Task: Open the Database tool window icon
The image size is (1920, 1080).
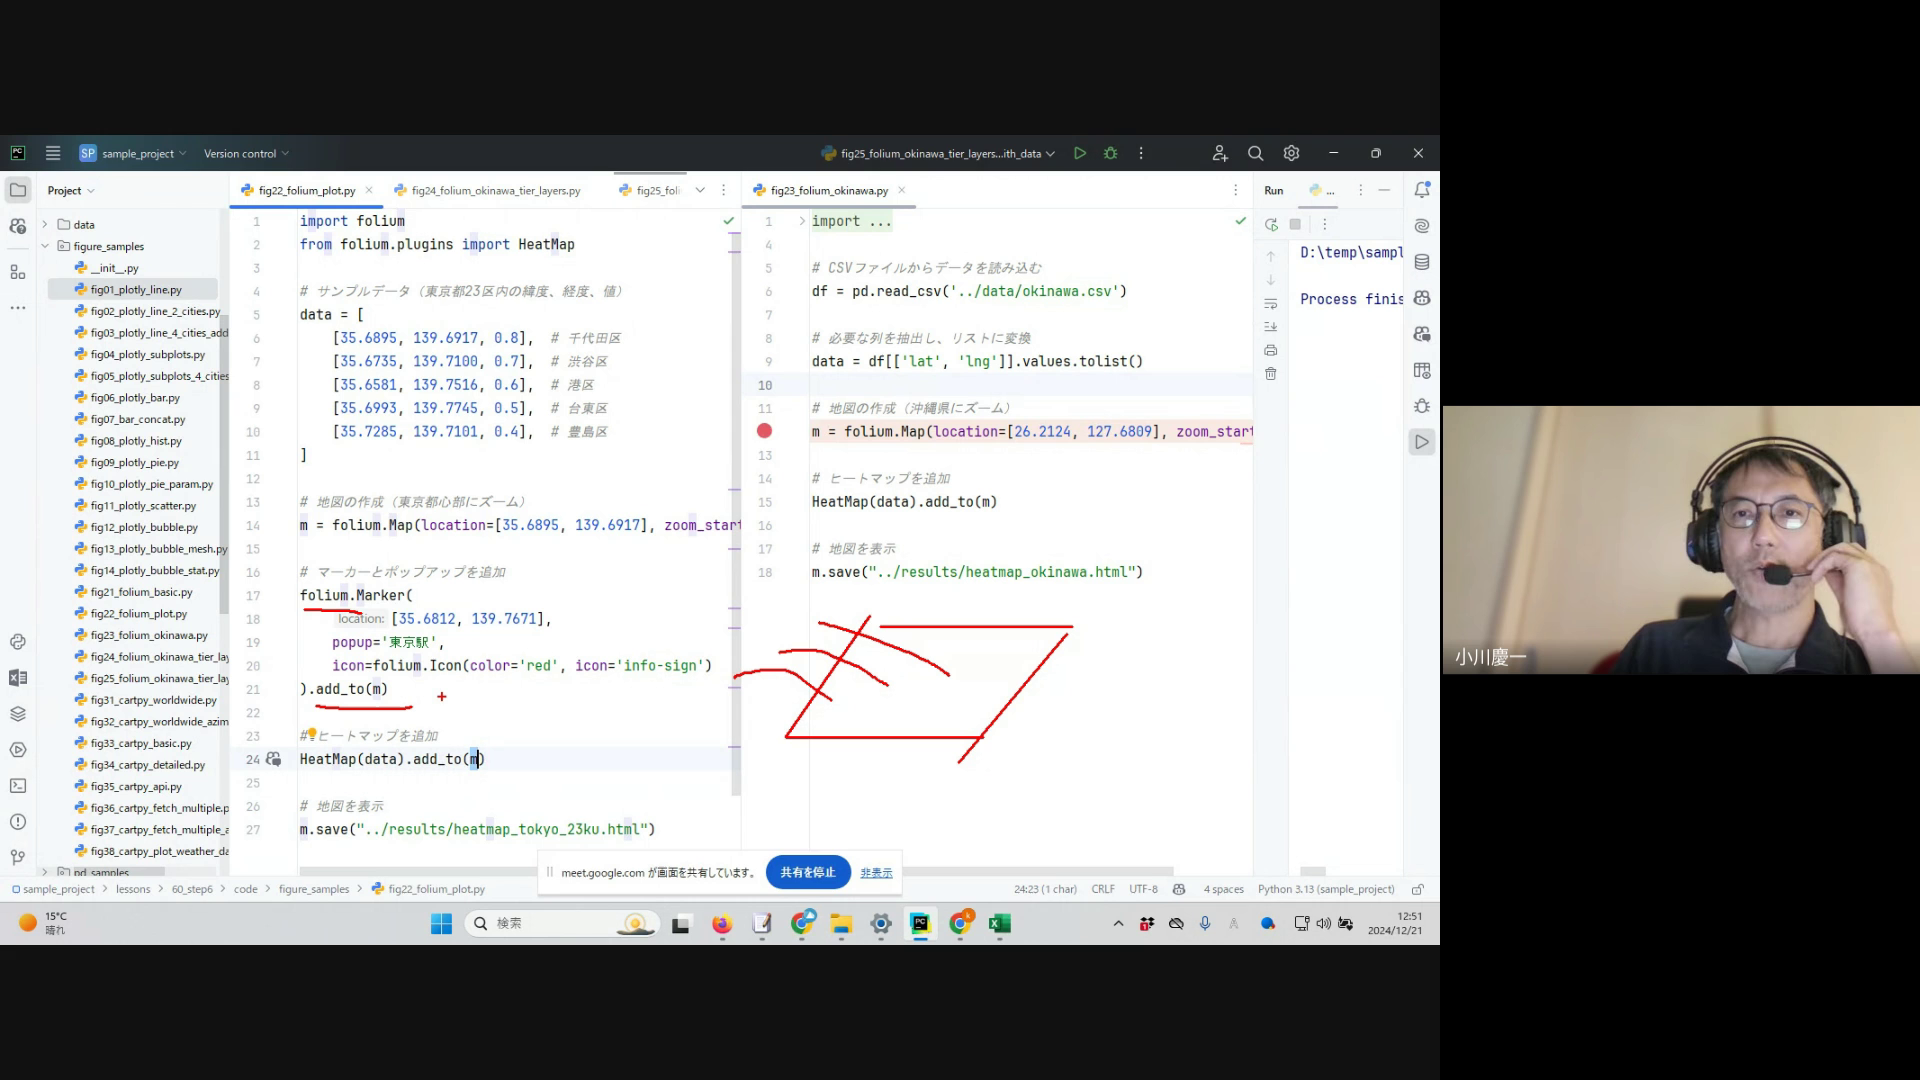Action: (1421, 262)
